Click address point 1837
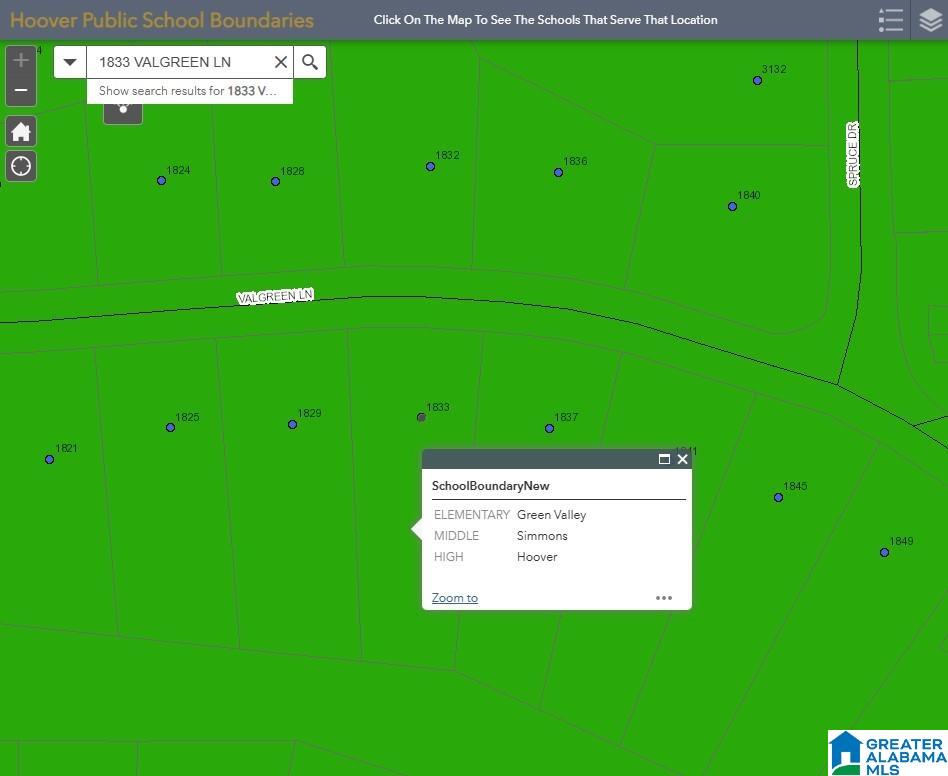This screenshot has height=776, width=948. click(x=550, y=428)
